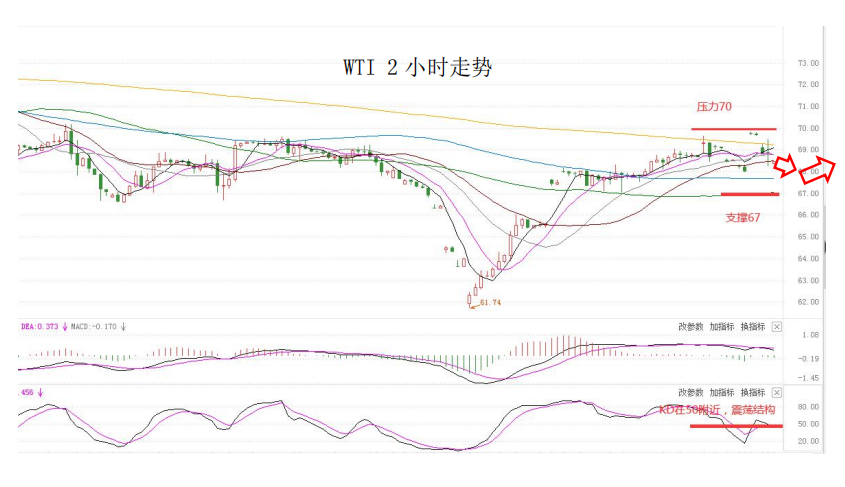Screen dimensions: 845x487
Task: Click 换指标 in the MACD panel
Action: [753, 326]
